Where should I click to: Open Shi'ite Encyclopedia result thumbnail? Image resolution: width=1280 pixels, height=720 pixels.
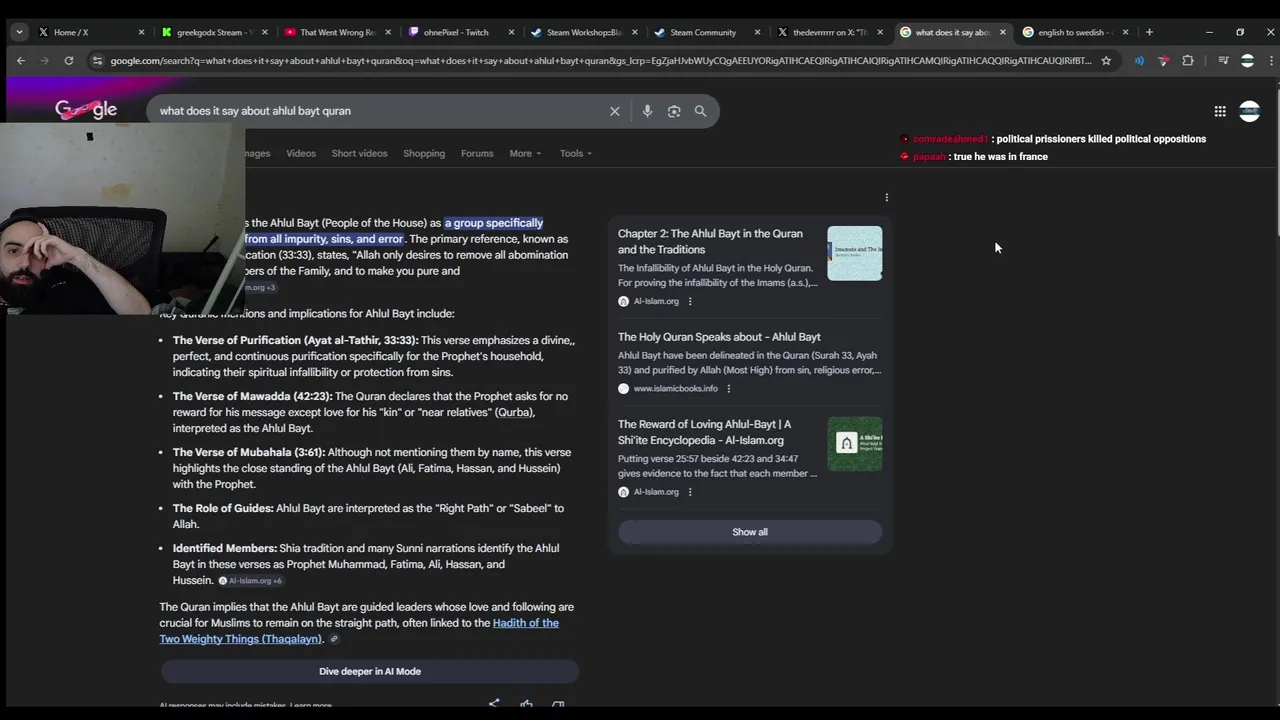click(x=855, y=444)
